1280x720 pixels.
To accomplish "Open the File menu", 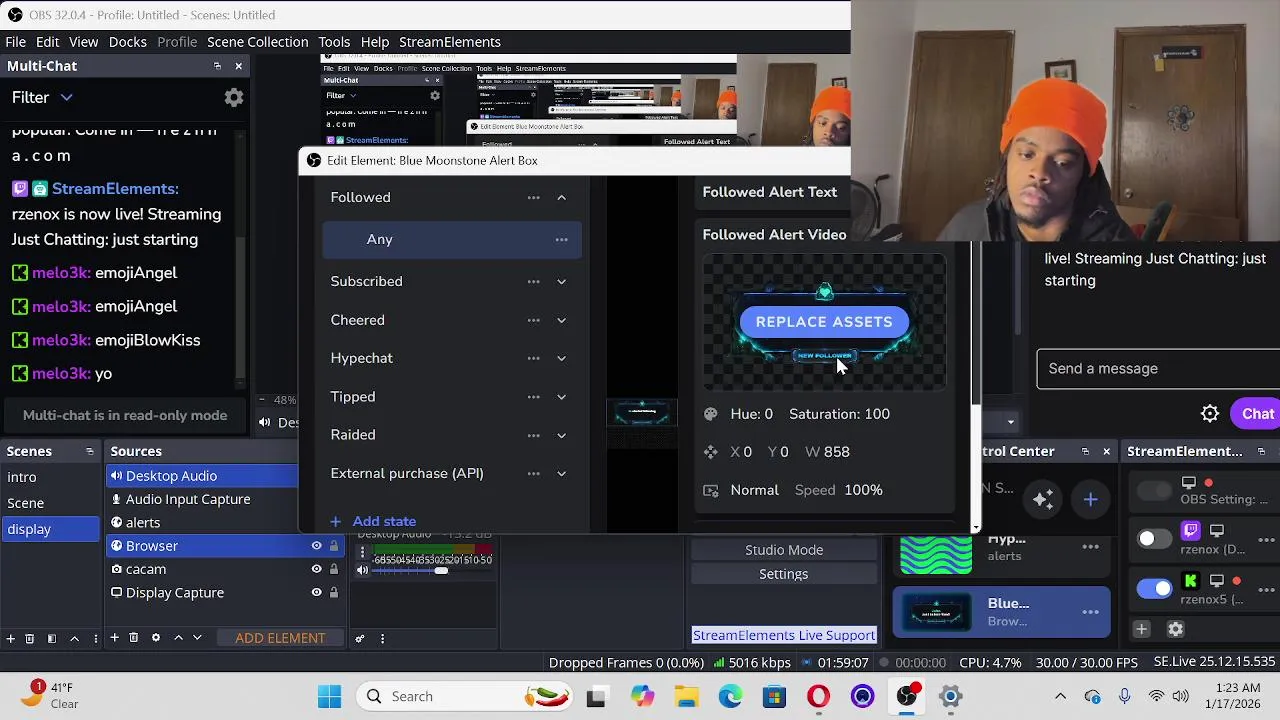I will coord(16,42).
